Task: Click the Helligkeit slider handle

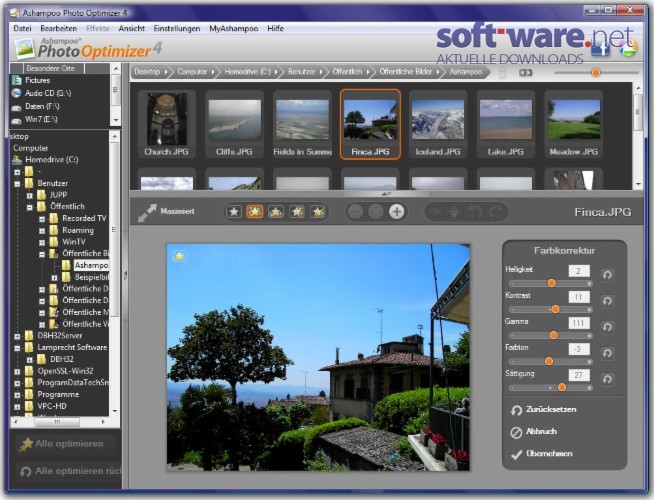Action: pos(551,283)
